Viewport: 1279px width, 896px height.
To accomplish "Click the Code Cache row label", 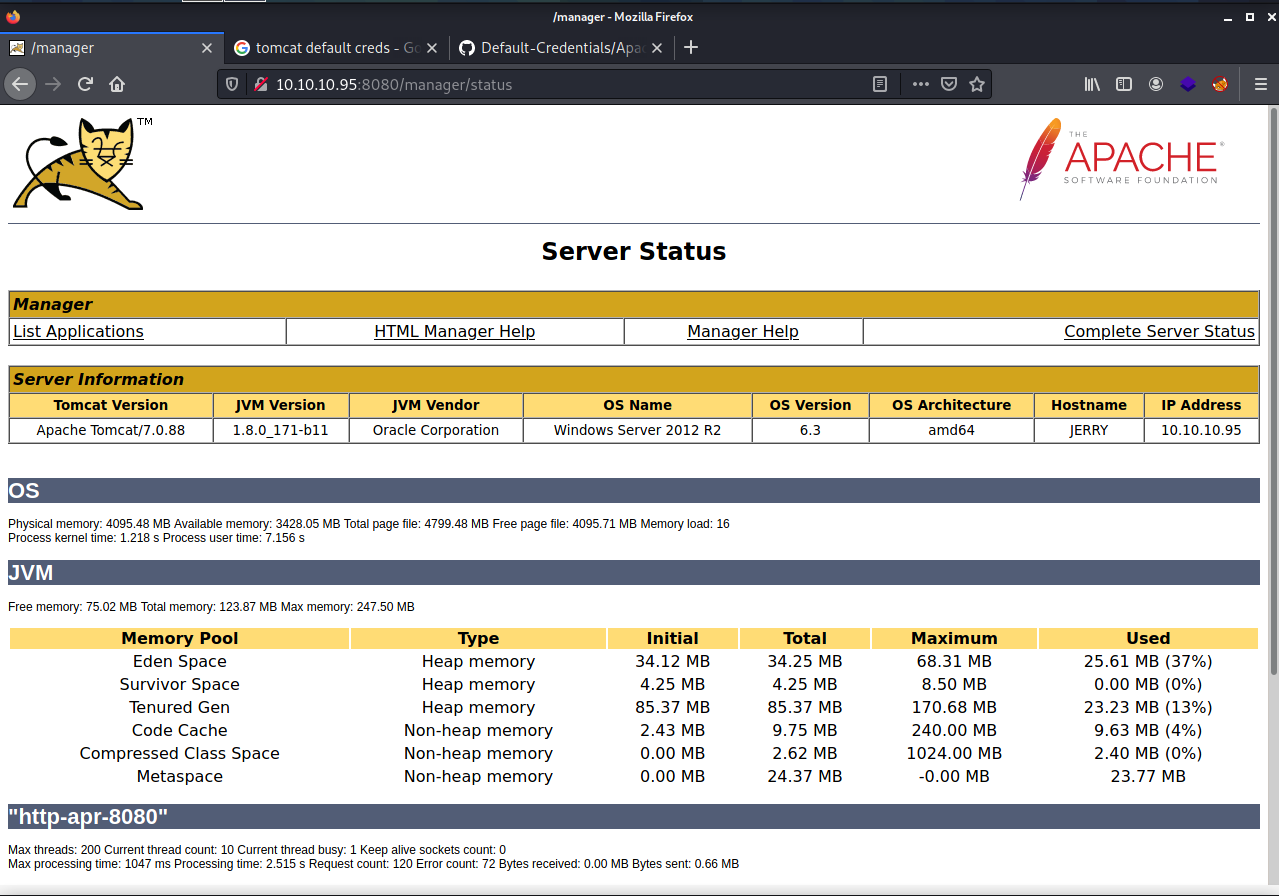I will [180, 730].
